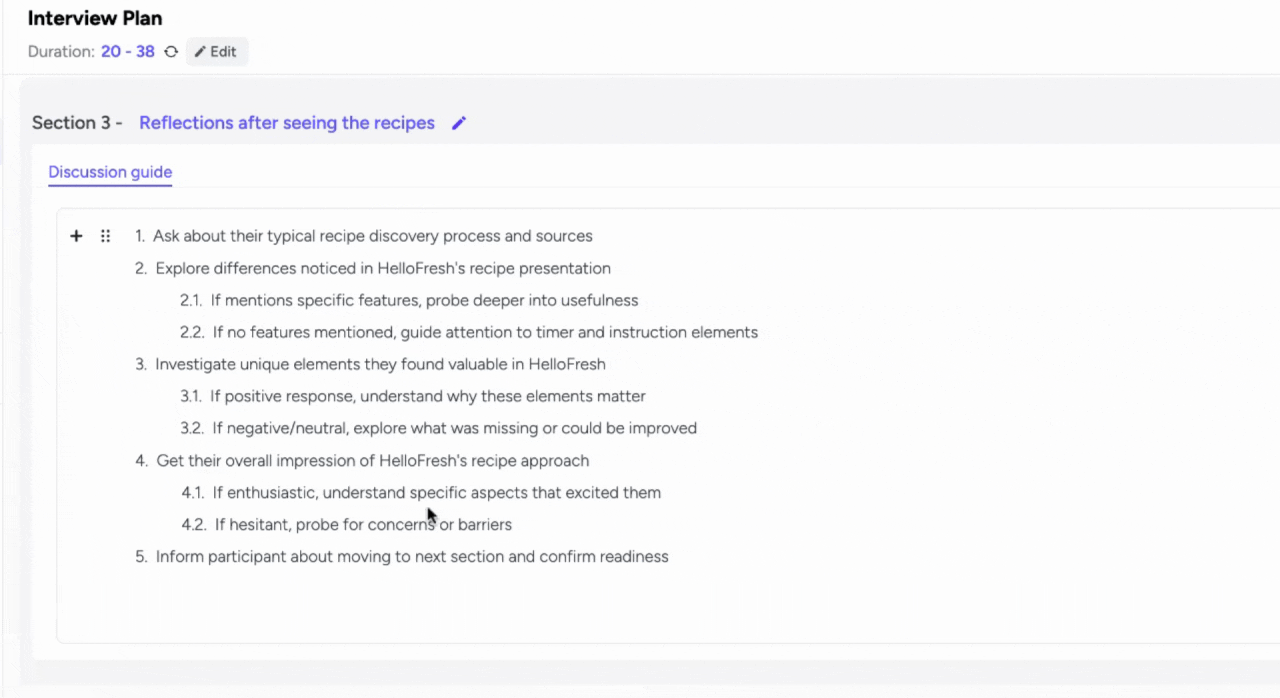Select sub-step 4.1 about exciting aspects
The height and width of the screenshot is (698, 1280).
coord(436,492)
